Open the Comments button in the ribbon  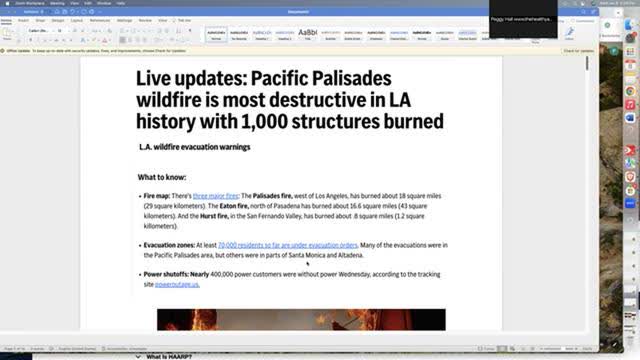click(x=583, y=20)
